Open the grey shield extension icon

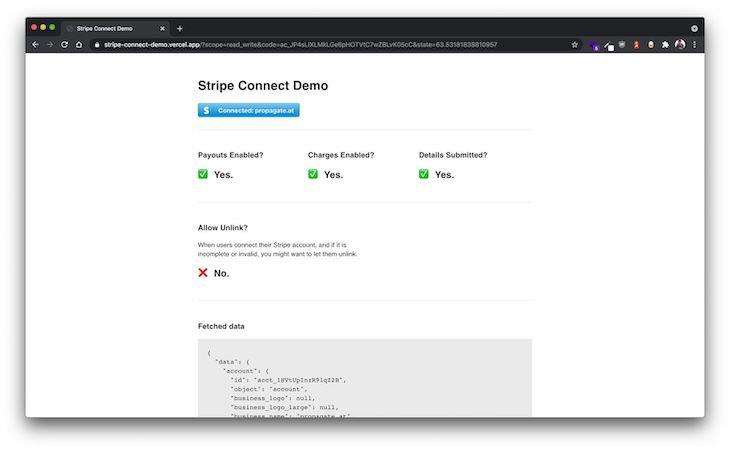click(x=622, y=45)
